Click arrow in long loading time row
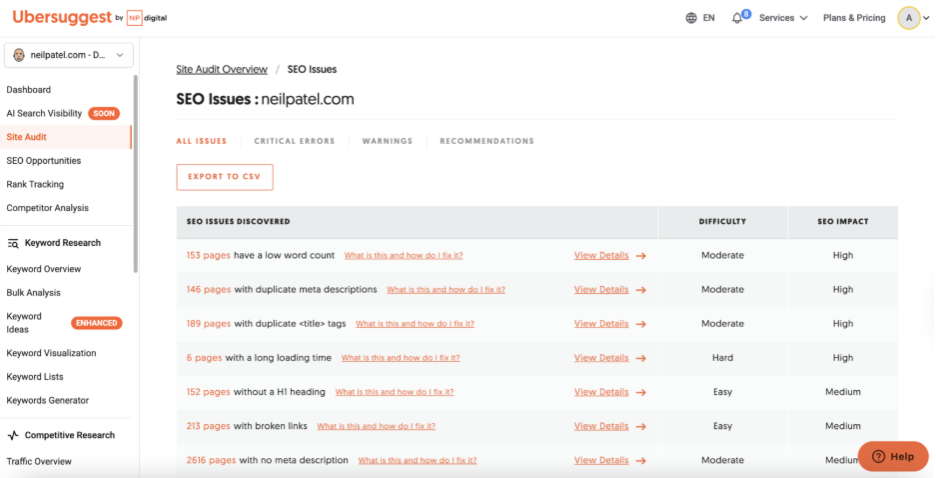The height and width of the screenshot is (478, 936). 641,358
